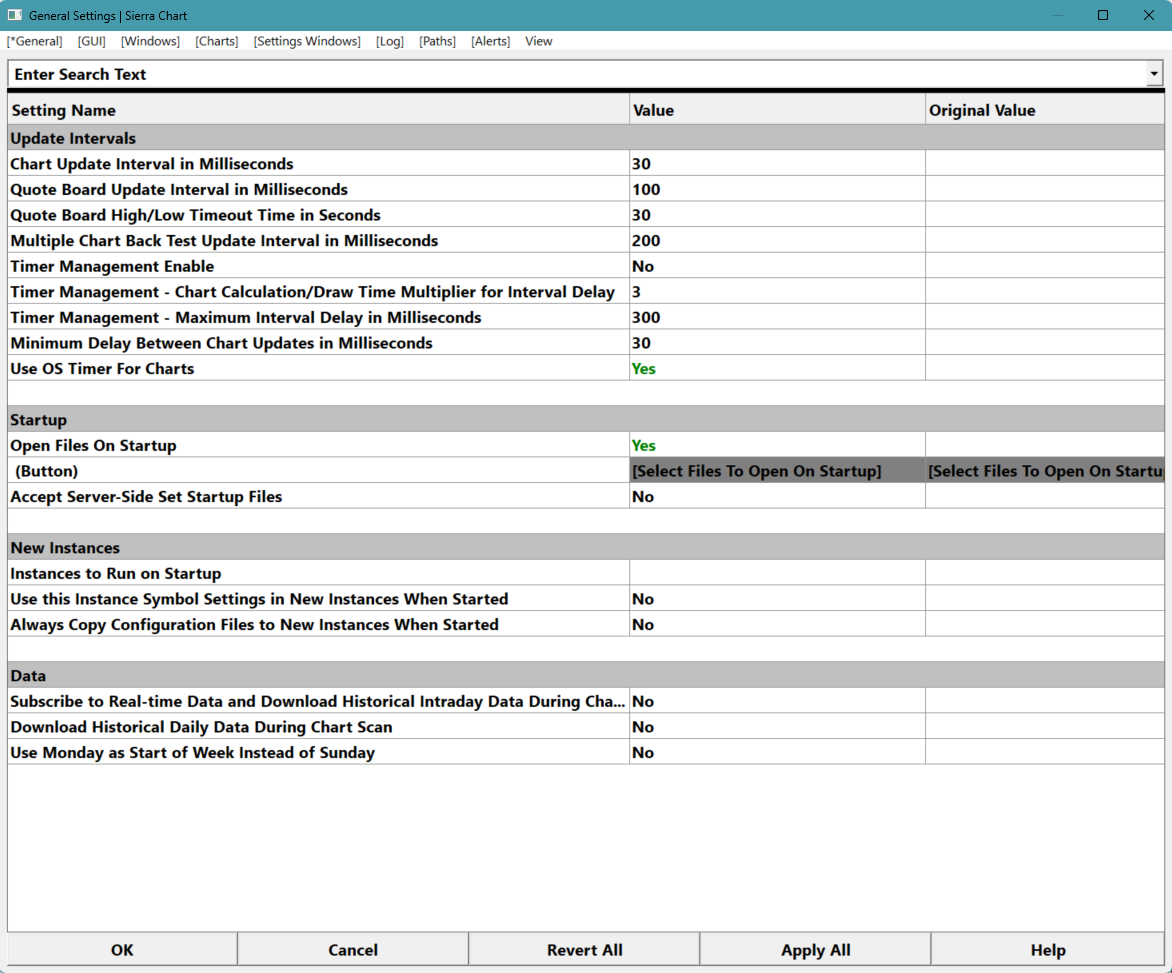Select Timer Management Enable setting name
1172x973 pixels.
click(x=112, y=266)
